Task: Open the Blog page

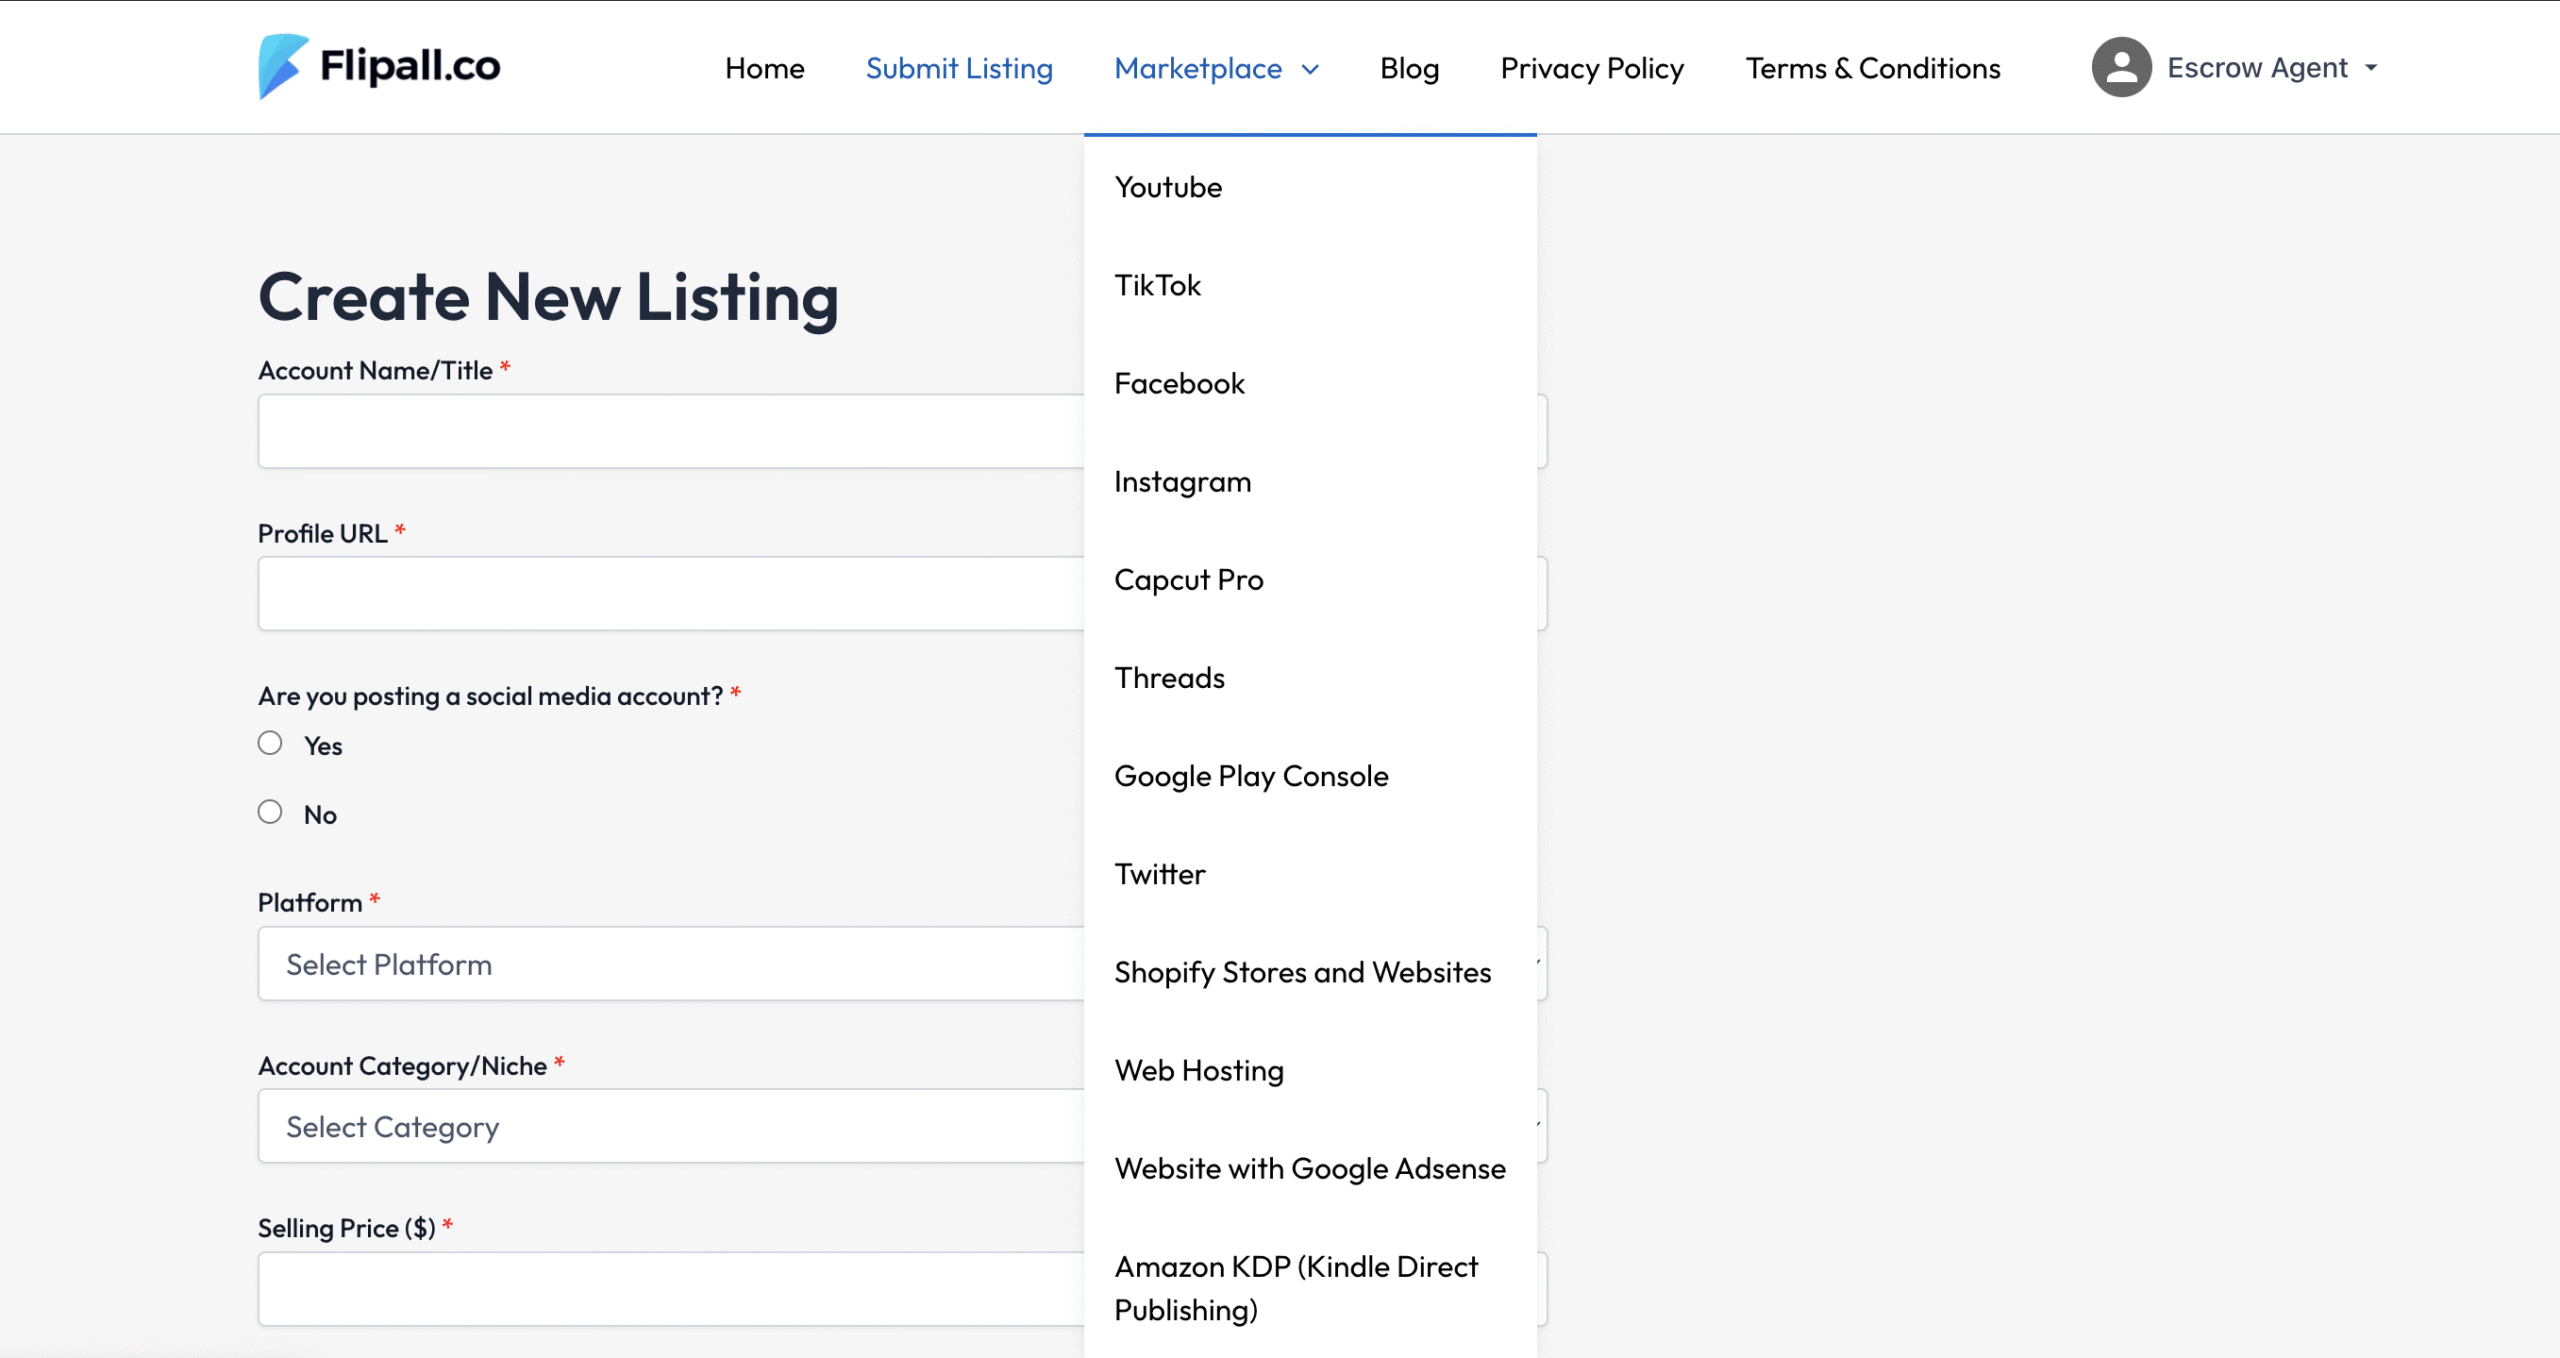Action: pos(1409,68)
